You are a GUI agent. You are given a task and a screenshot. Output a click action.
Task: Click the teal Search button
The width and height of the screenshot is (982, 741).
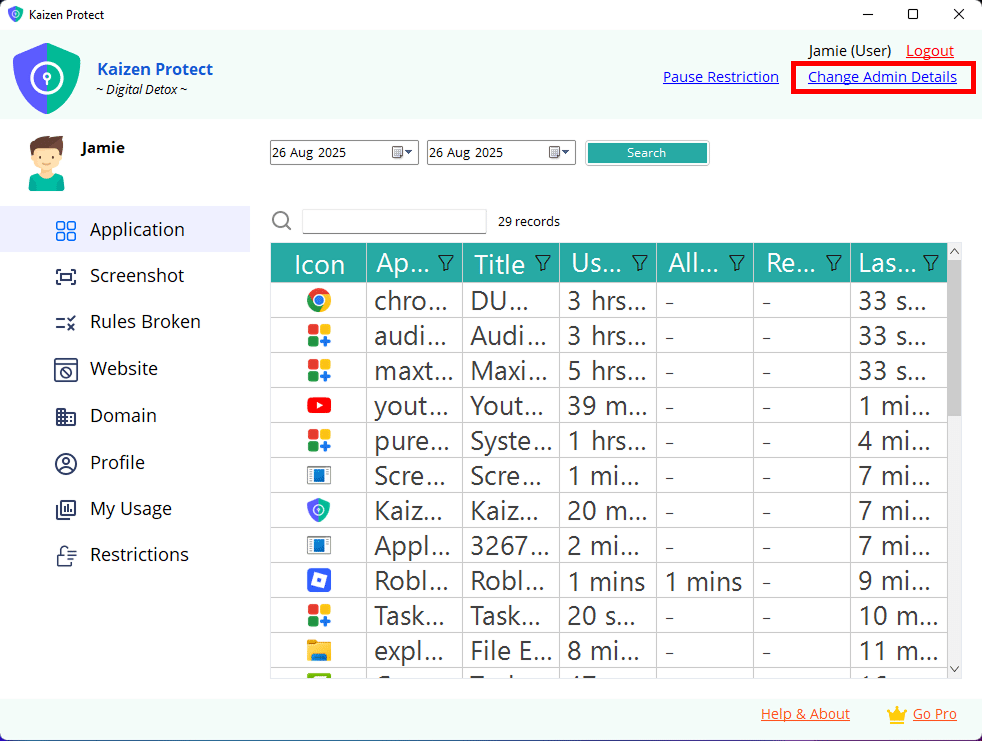[647, 153]
